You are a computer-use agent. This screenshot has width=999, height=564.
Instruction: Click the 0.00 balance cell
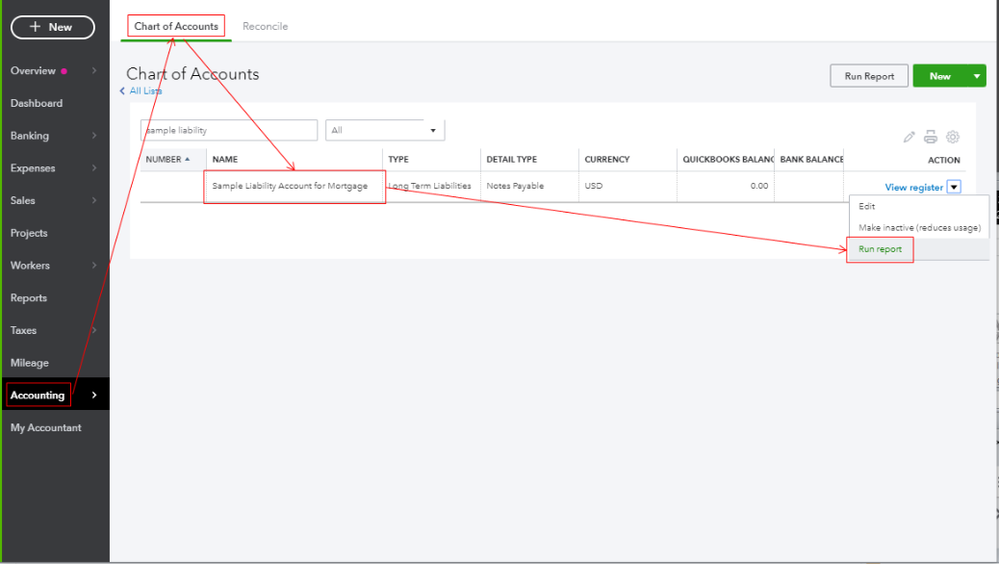pyautogui.click(x=759, y=186)
